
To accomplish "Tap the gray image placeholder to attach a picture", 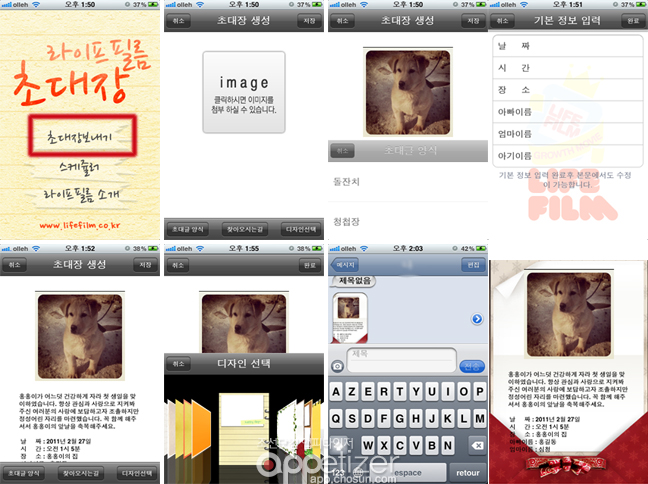I will click(243, 92).
